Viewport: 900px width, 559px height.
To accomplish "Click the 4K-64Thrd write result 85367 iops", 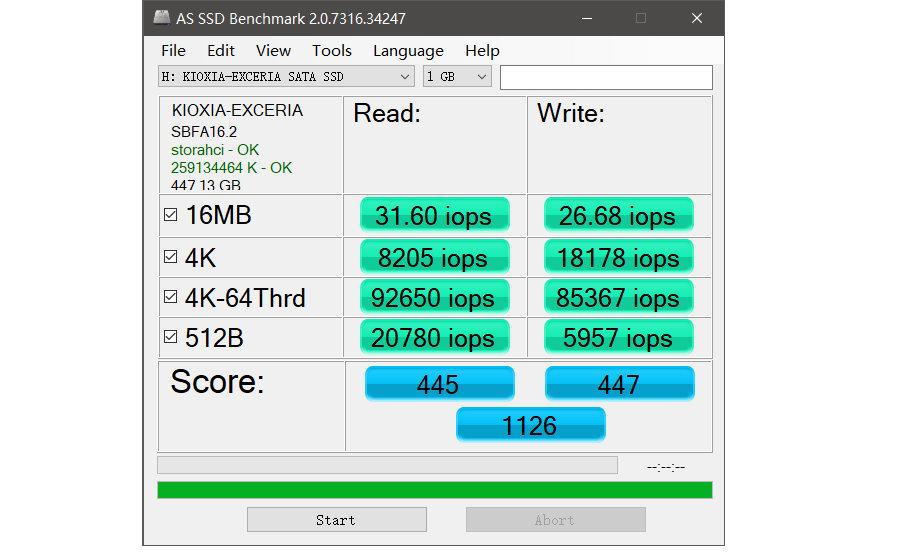I will pyautogui.click(x=619, y=297).
